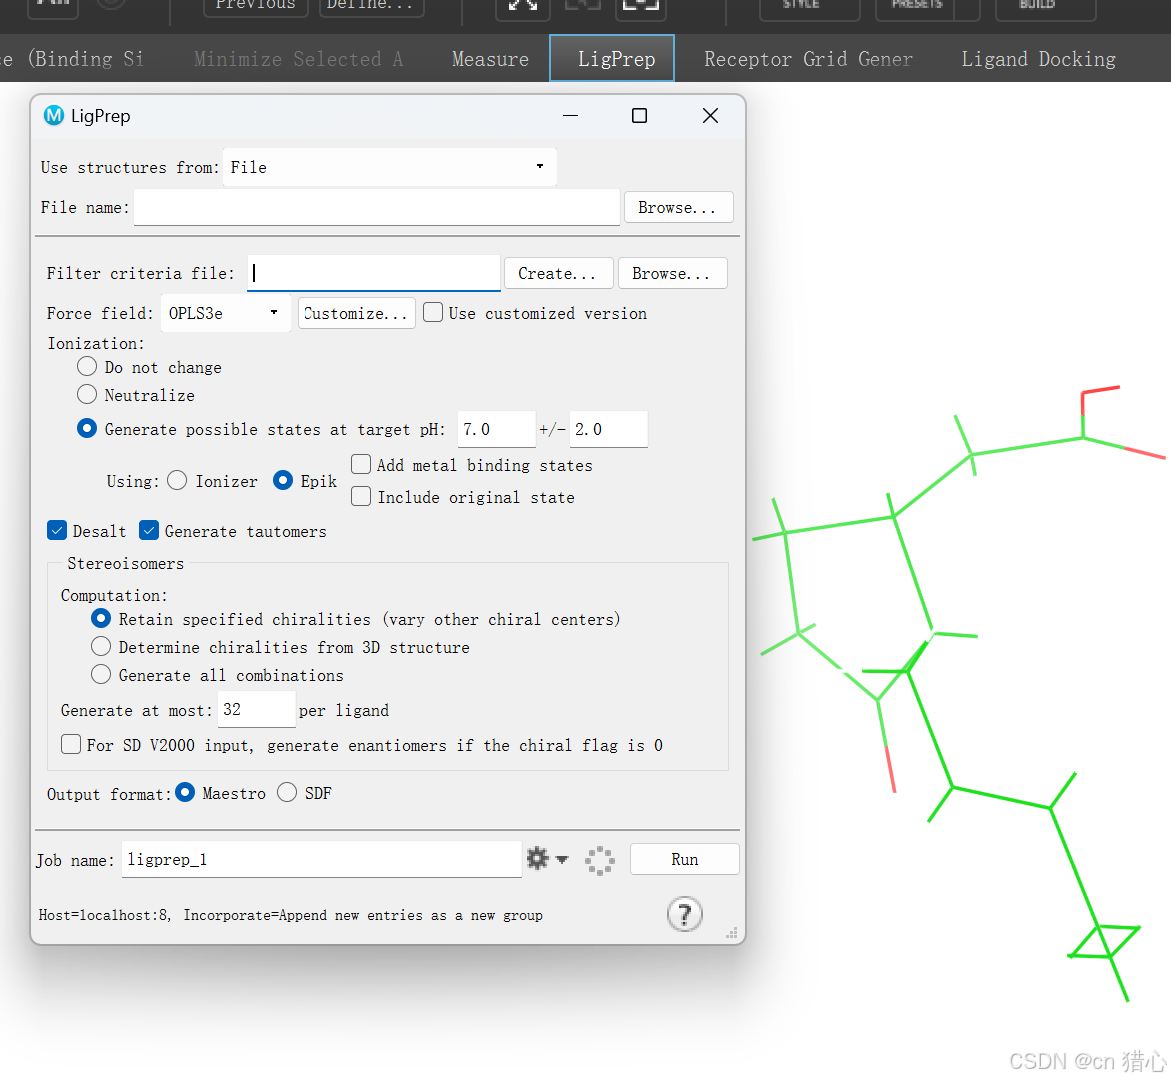The image size is (1171, 1081).
Task: Switch to the LigPrep tab
Action: click(x=612, y=58)
